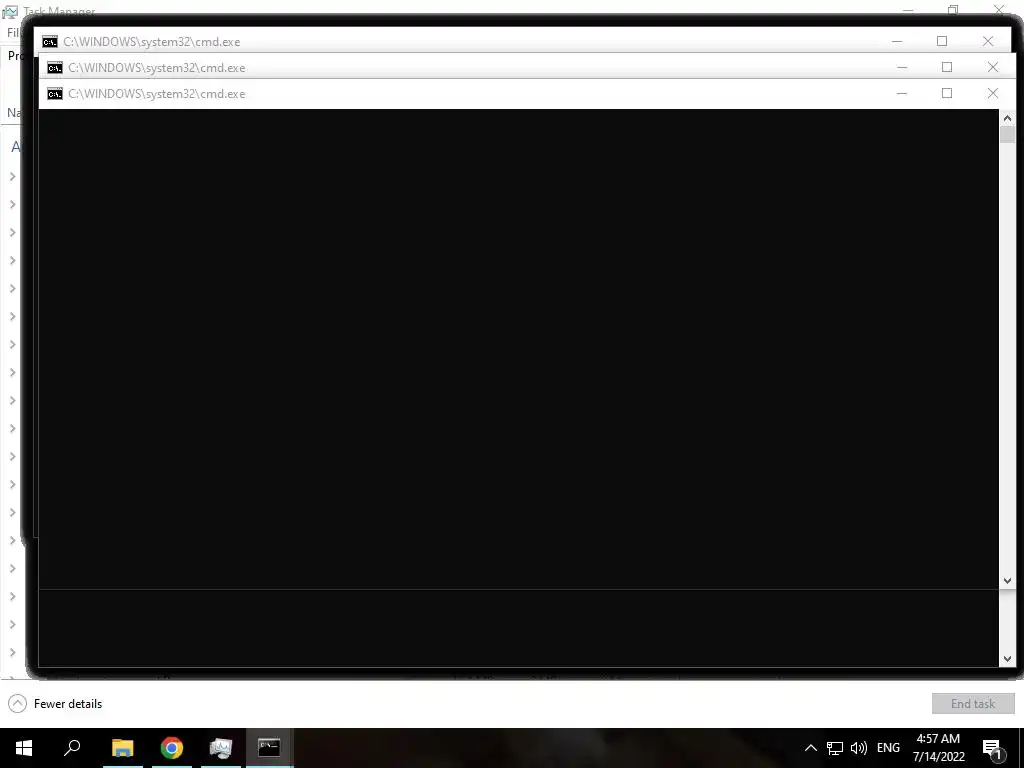Close the front cmd window
The height and width of the screenshot is (768, 1024).
click(993, 93)
